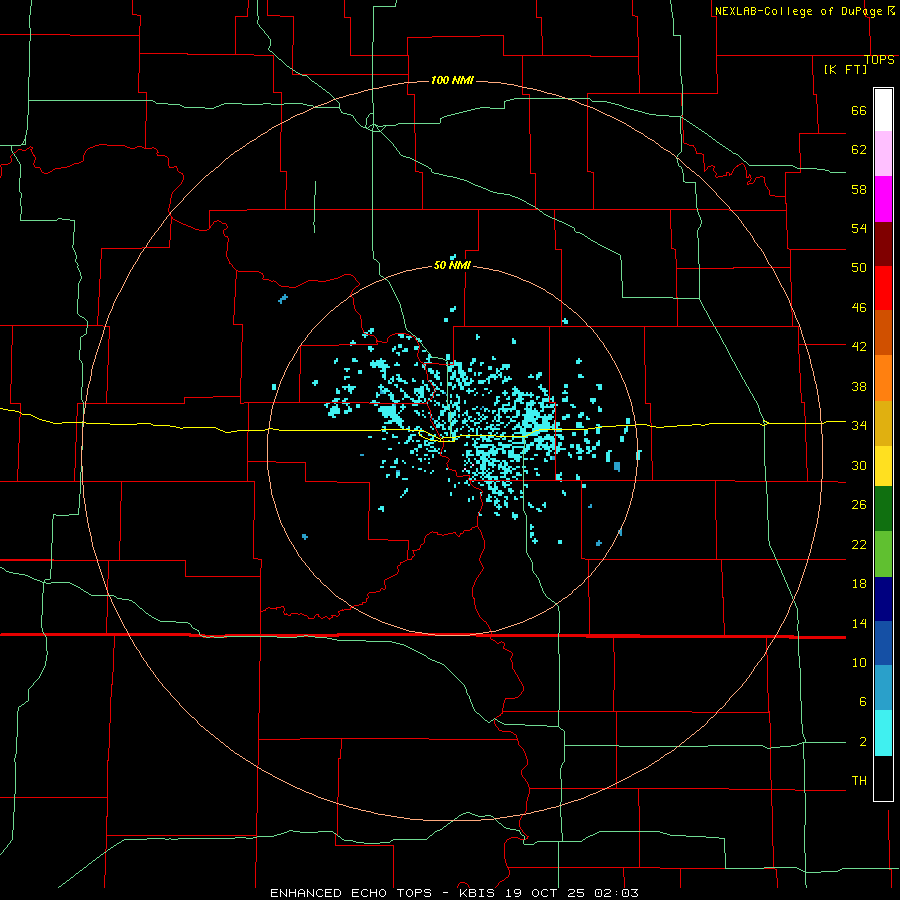Click the legend value 42

859,347
